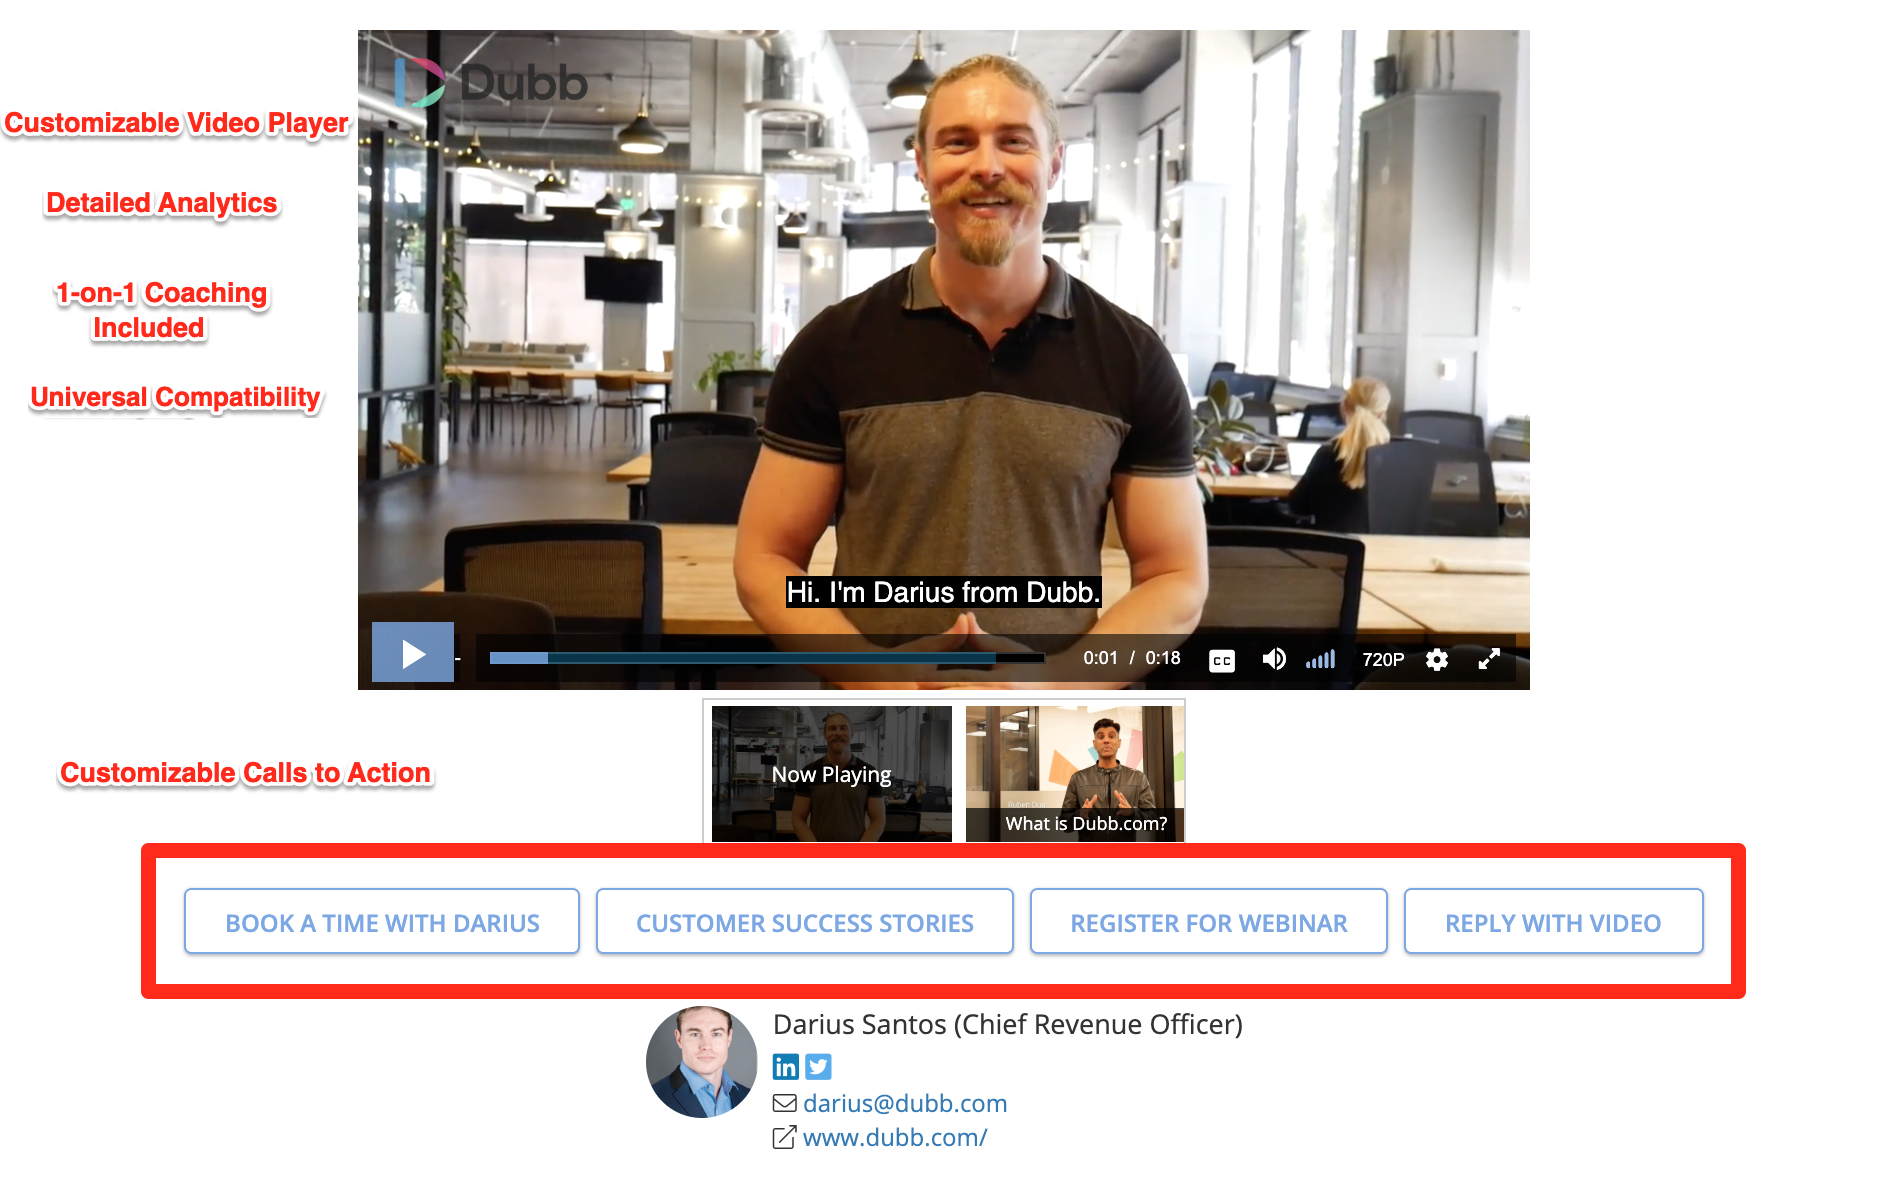
Task: Click the external link icon beside website
Action: (785, 1137)
